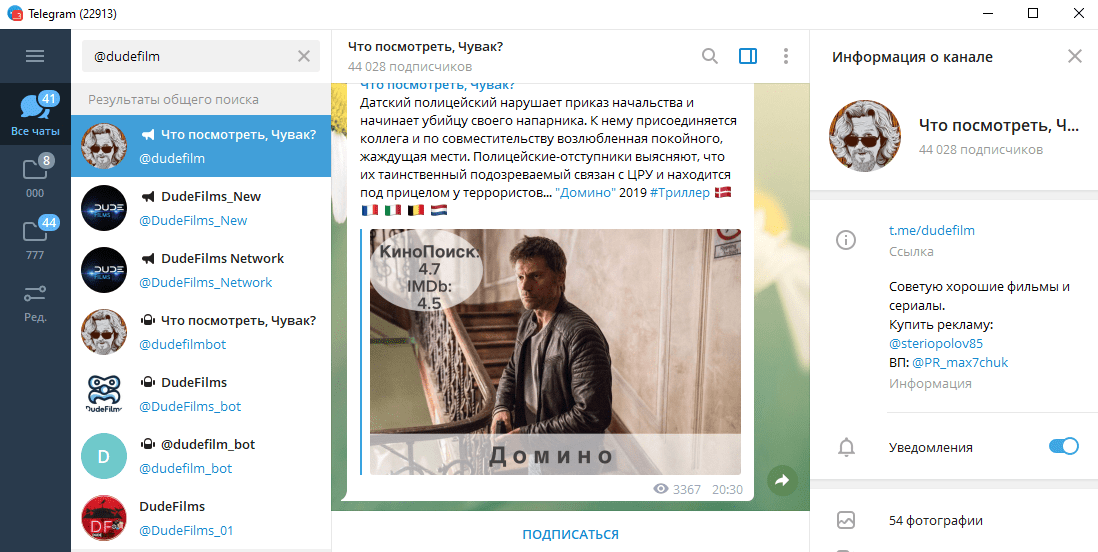Viewport: 1098px width, 552px height.
Task: Close the channel information panel
Action: point(1075,56)
